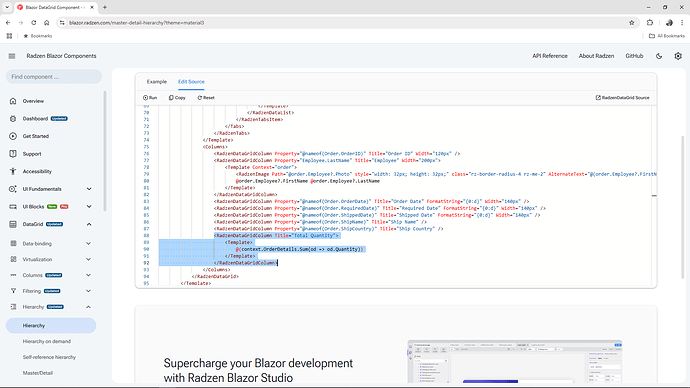The image size is (690, 388).
Task: Copy the source code
Action: [177, 98]
